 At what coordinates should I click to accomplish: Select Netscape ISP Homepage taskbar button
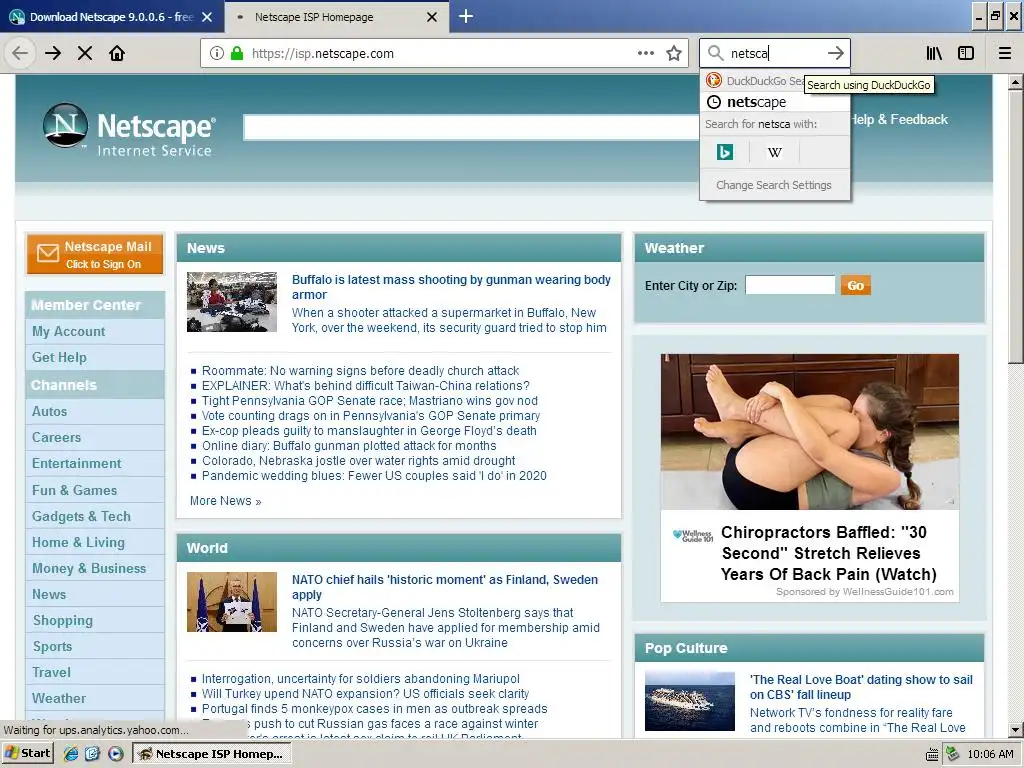pos(211,754)
